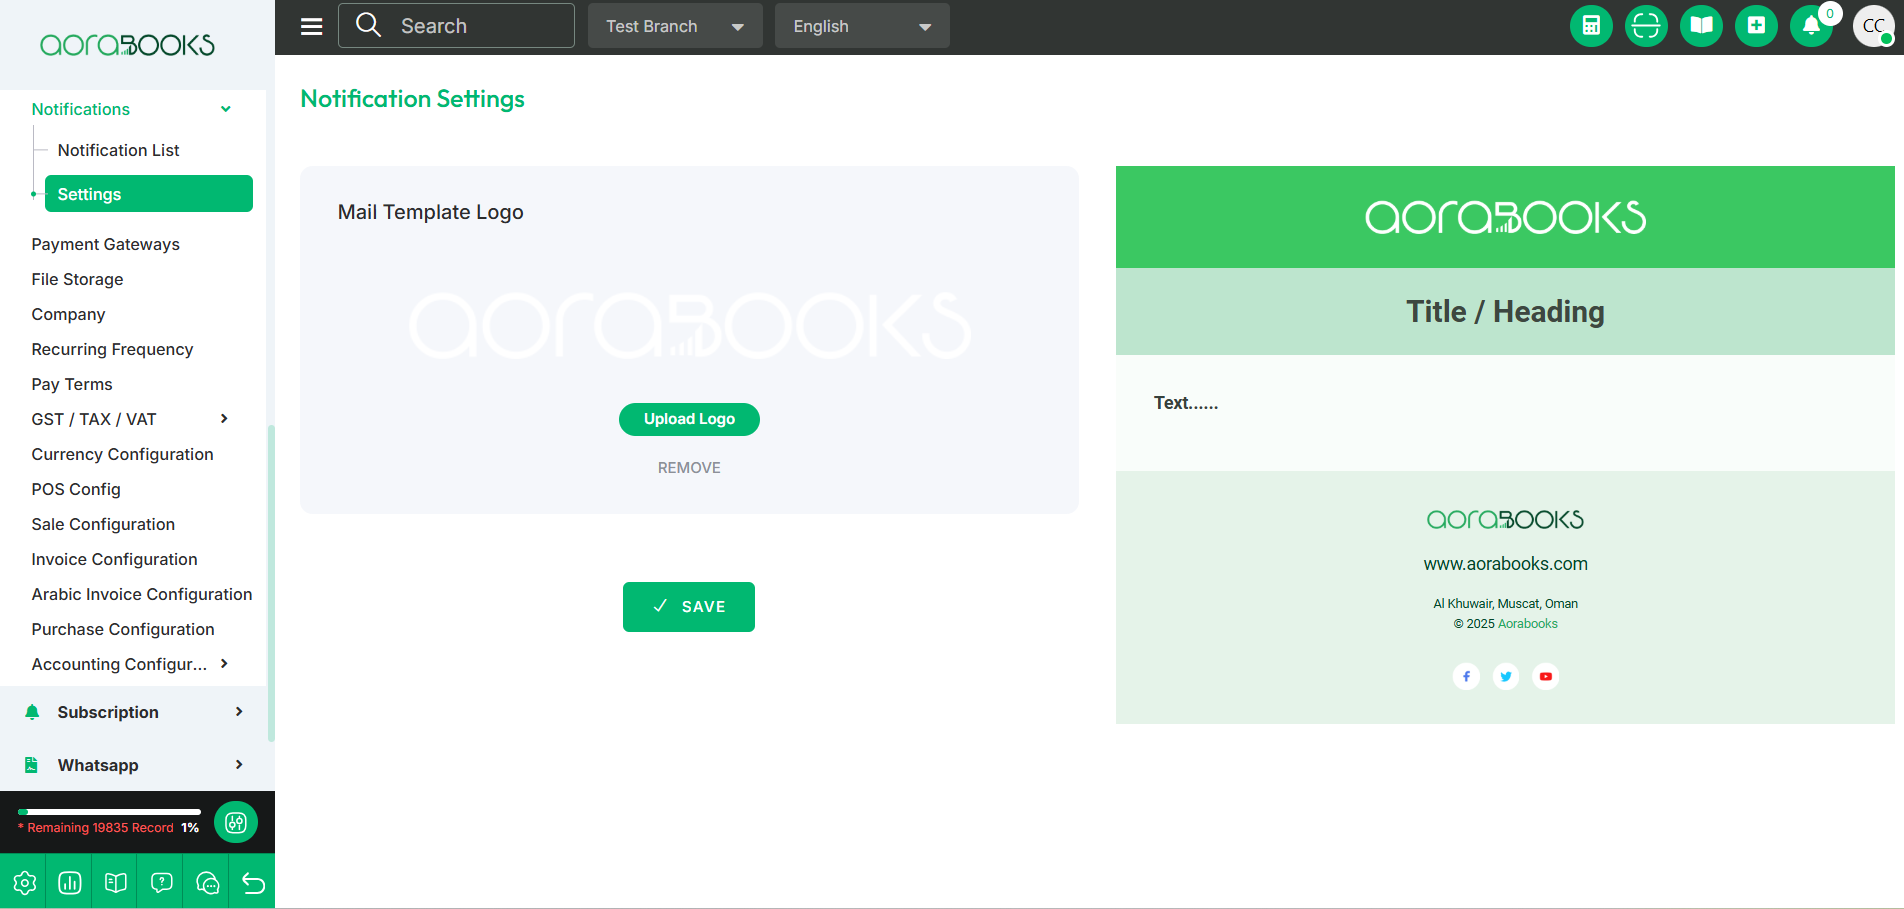Image resolution: width=1904 pixels, height=909 pixels.
Task: Click www.aorabooks.com link in preview
Action: (1505, 564)
